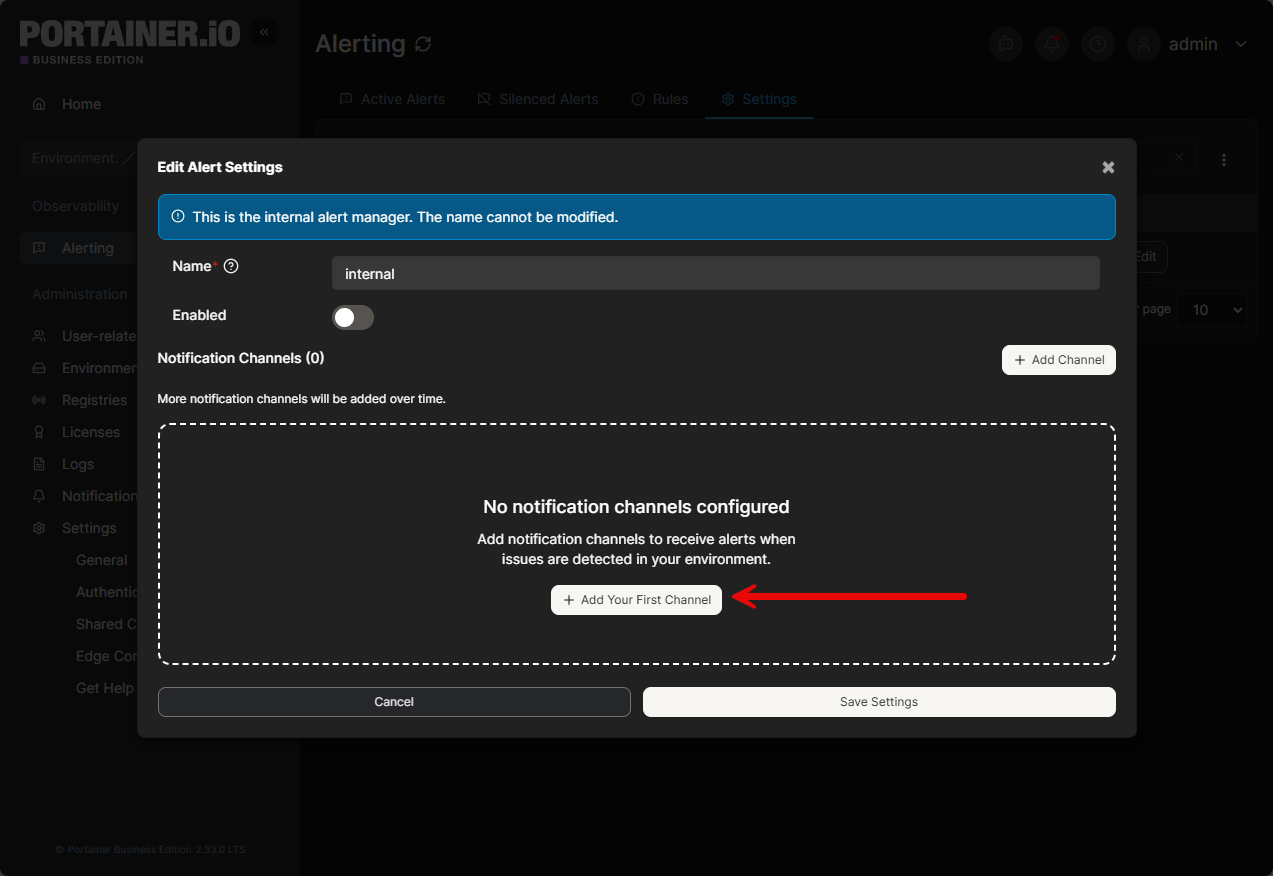This screenshot has width=1273, height=876.
Task: Click the refresh icon next to Alerting
Action: click(423, 44)
